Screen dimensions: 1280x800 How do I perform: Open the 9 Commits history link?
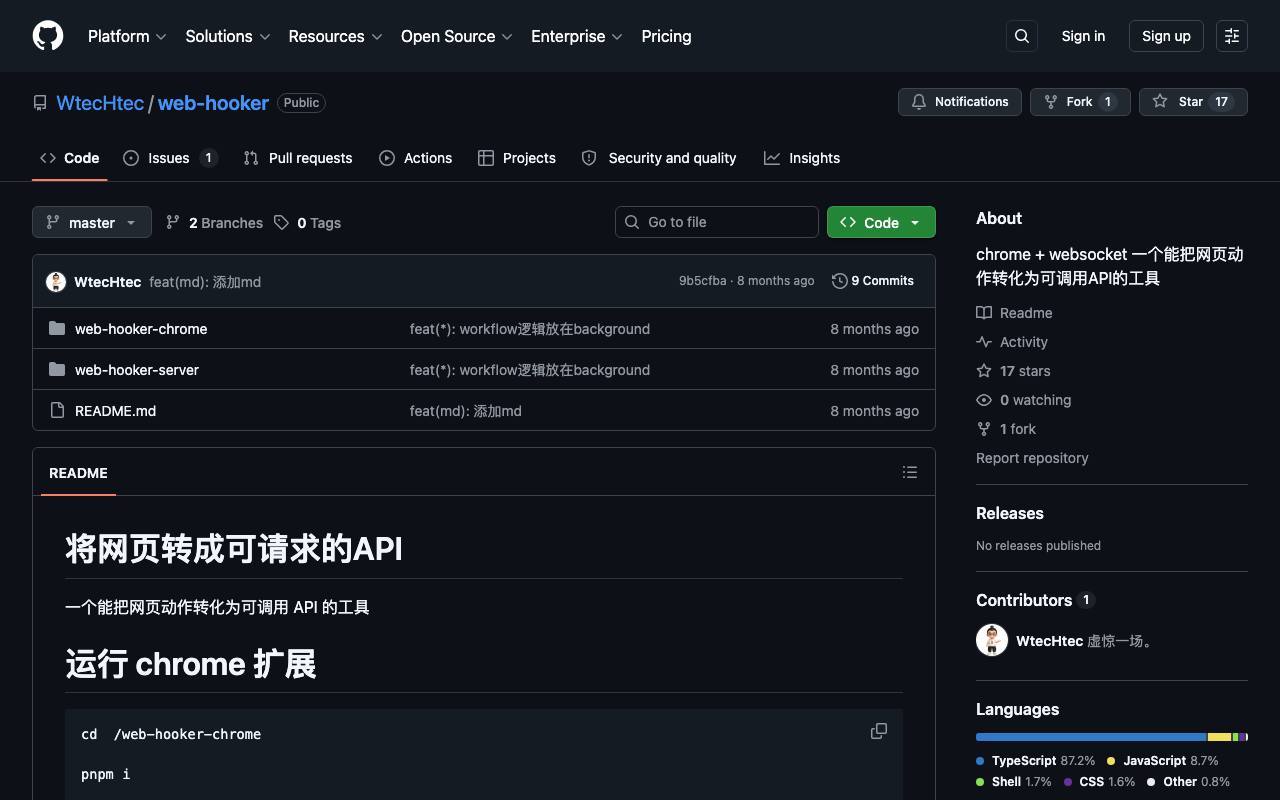click(873, 281)
